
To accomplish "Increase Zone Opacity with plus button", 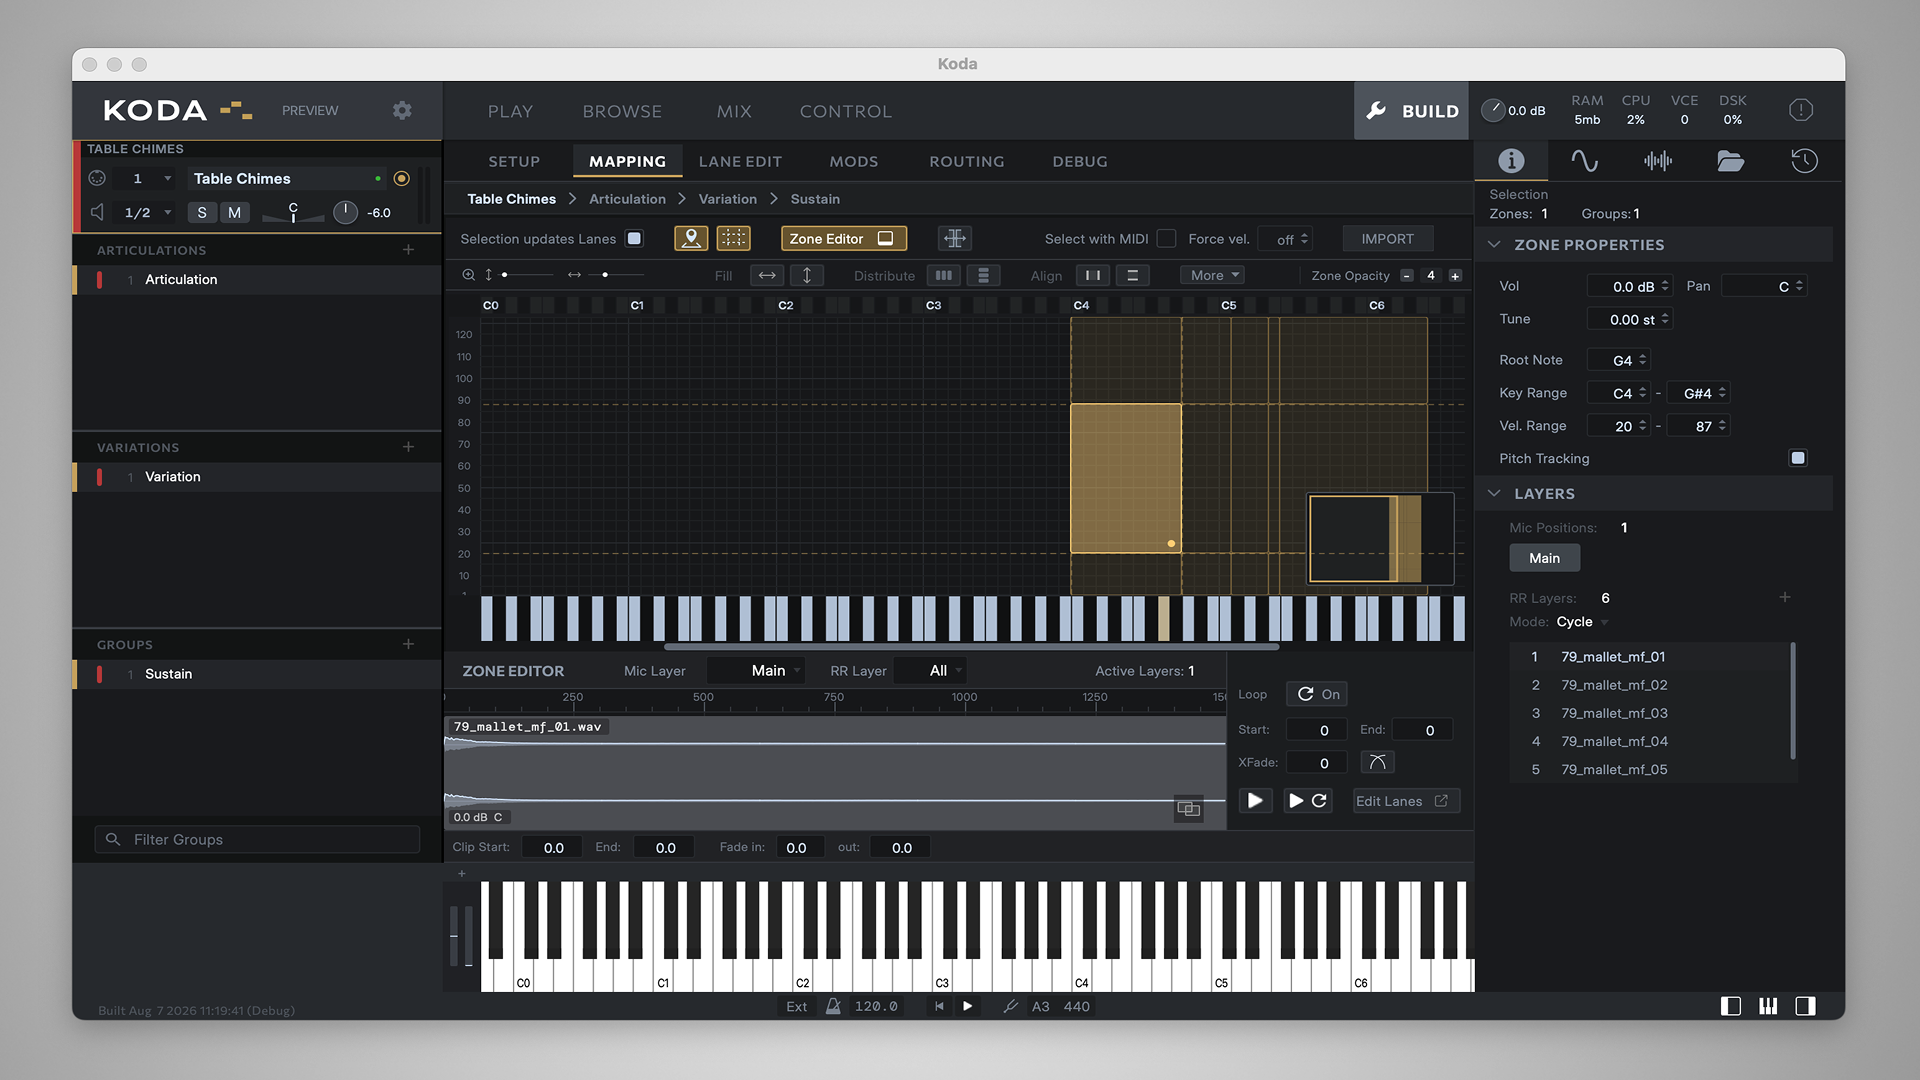I will [x=1455, y=276].
